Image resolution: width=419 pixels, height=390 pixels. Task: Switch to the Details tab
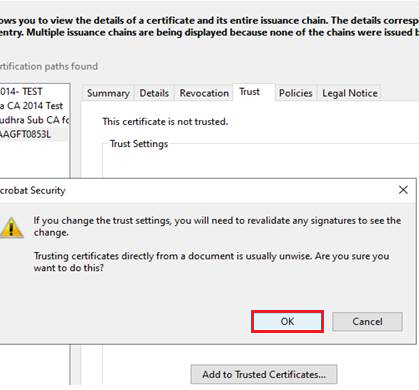pos(154,93)
